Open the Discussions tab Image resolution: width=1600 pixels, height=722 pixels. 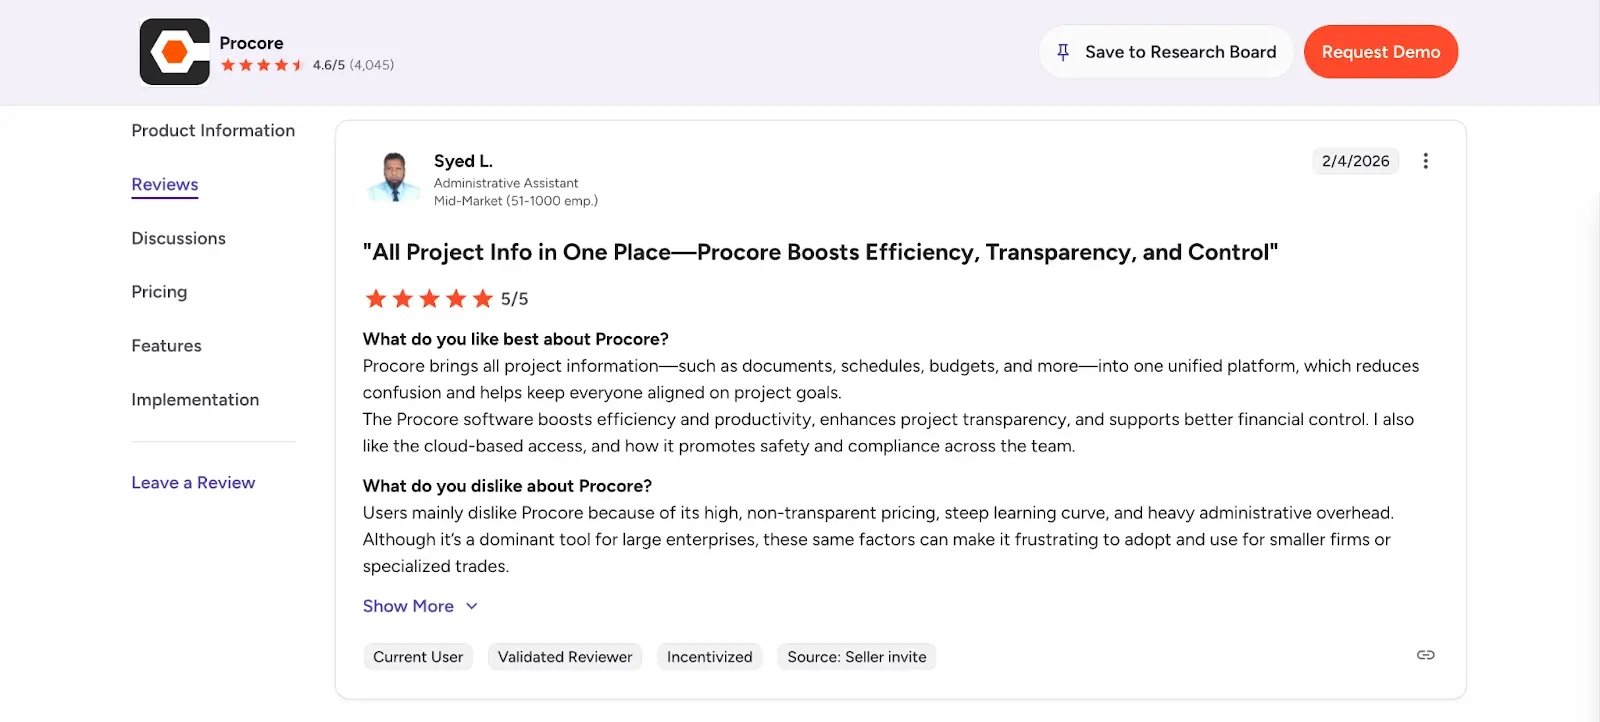click(178, 238)
